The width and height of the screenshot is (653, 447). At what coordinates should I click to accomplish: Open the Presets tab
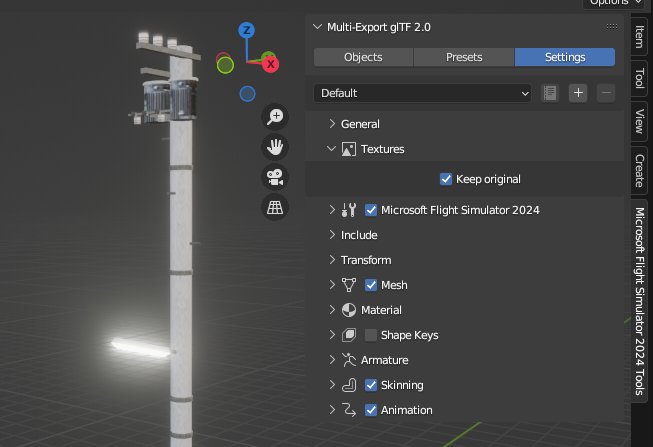pyautogui.click(x=464, y=57)
